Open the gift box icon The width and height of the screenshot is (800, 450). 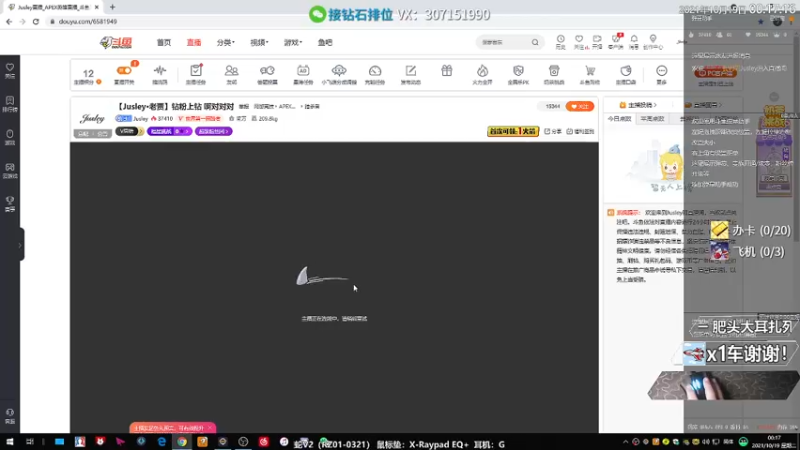447,71
